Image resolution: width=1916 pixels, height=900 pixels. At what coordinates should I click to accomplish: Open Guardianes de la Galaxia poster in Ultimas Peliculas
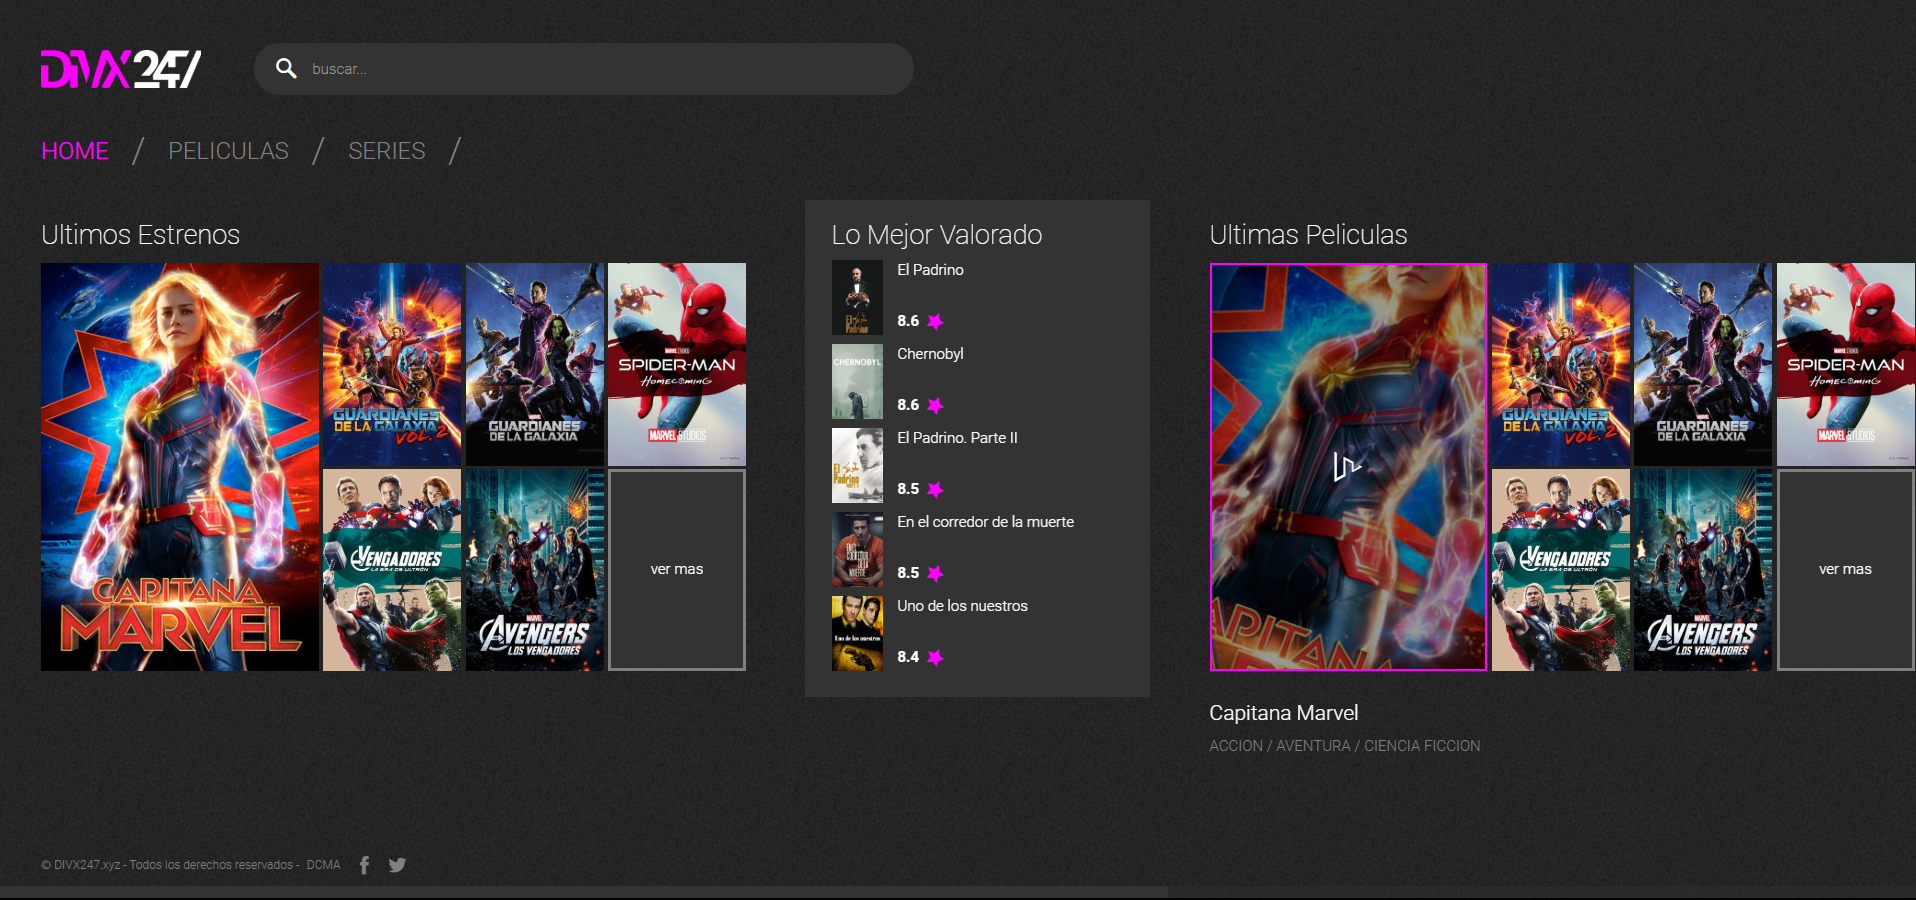pos(1703,364)
